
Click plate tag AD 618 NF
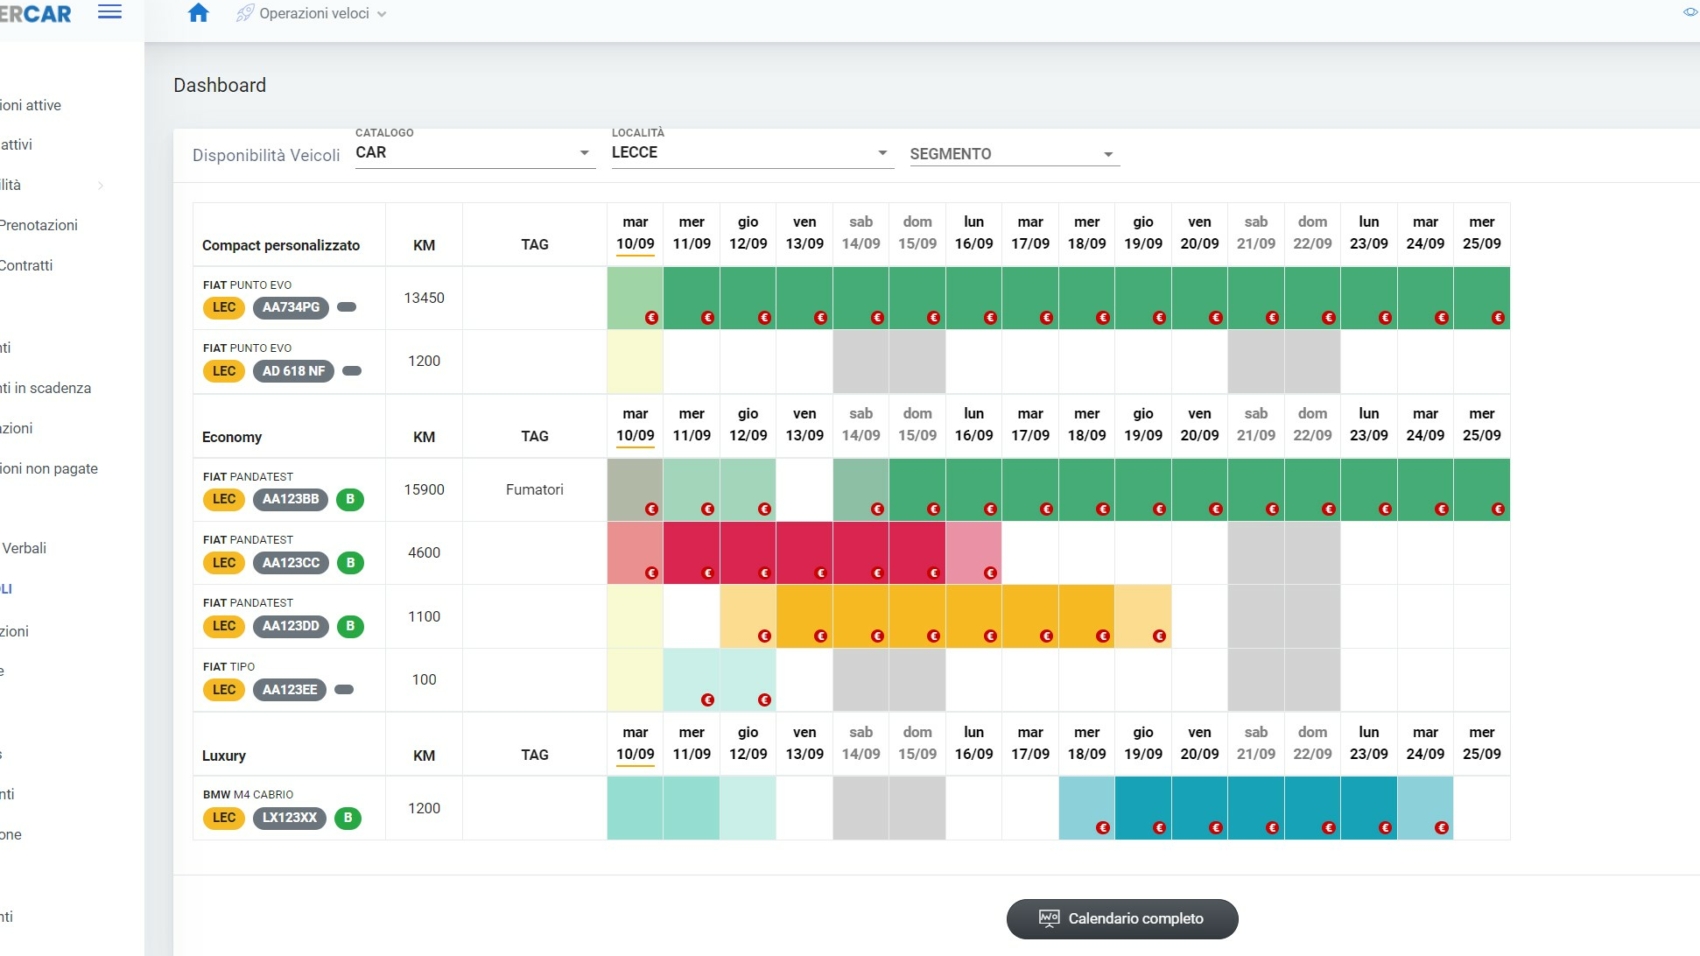(293, 371)
